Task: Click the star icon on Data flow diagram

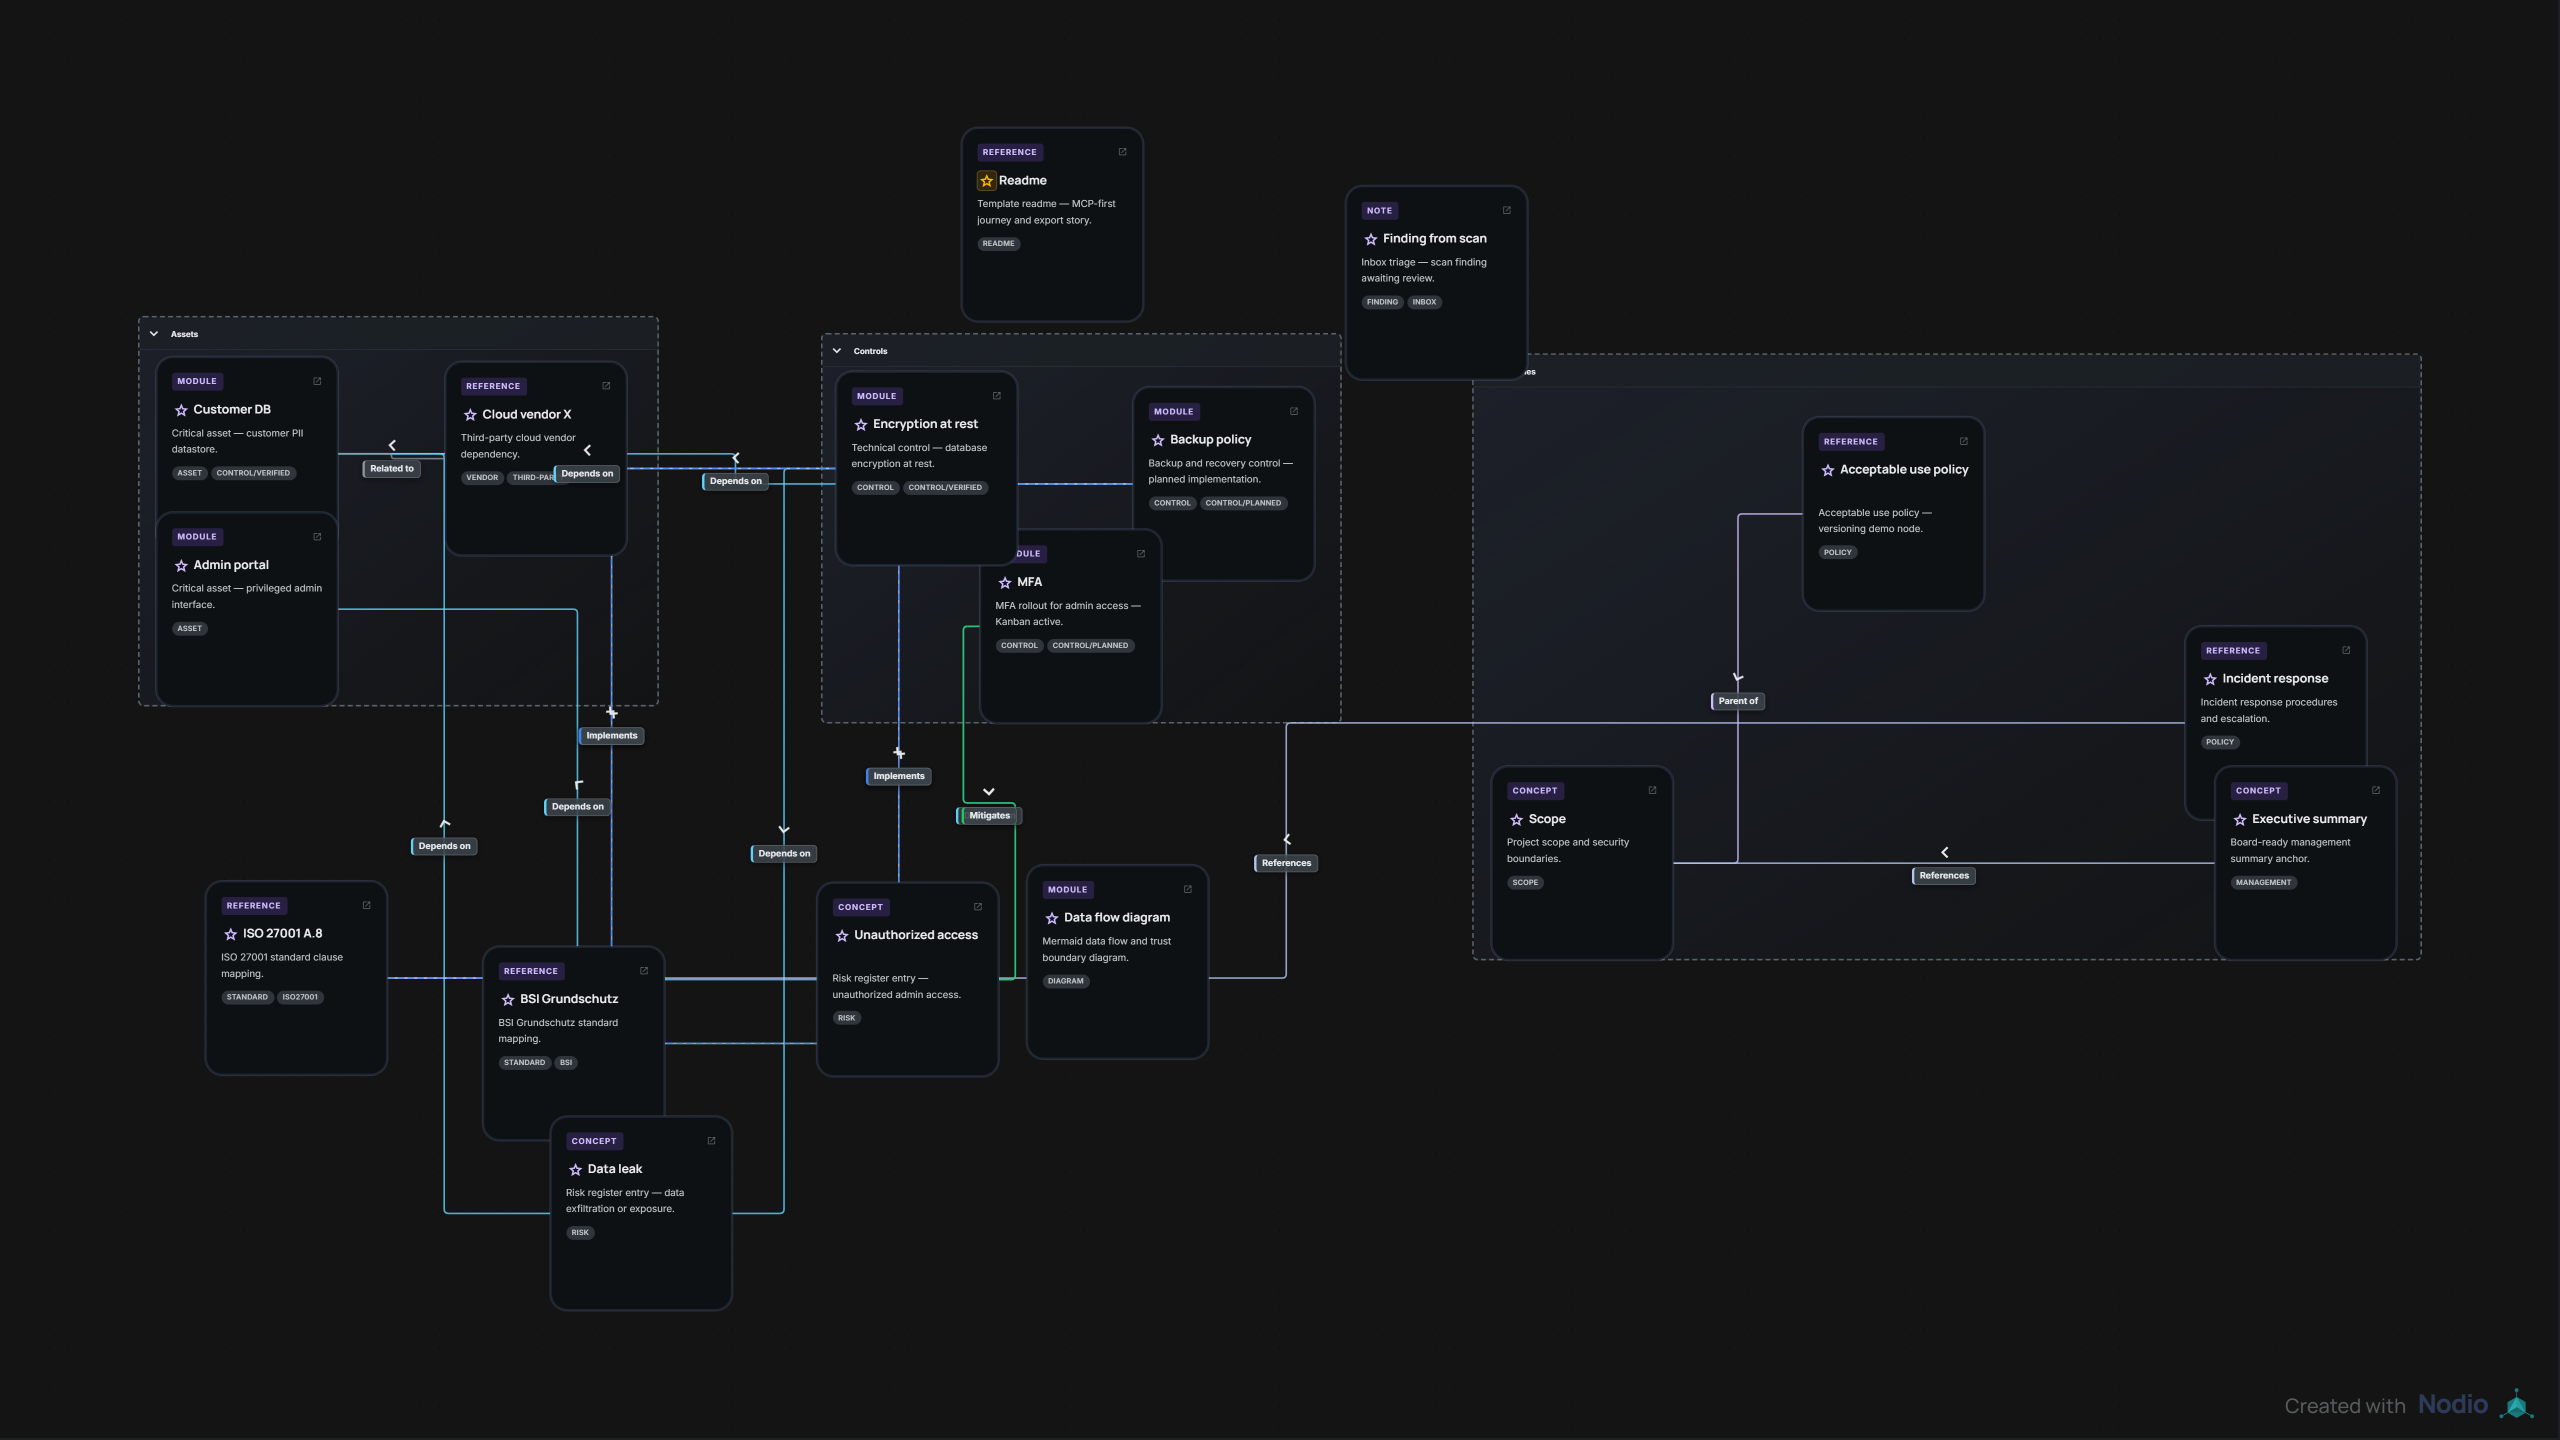Action: click(x=1052, y=918)
